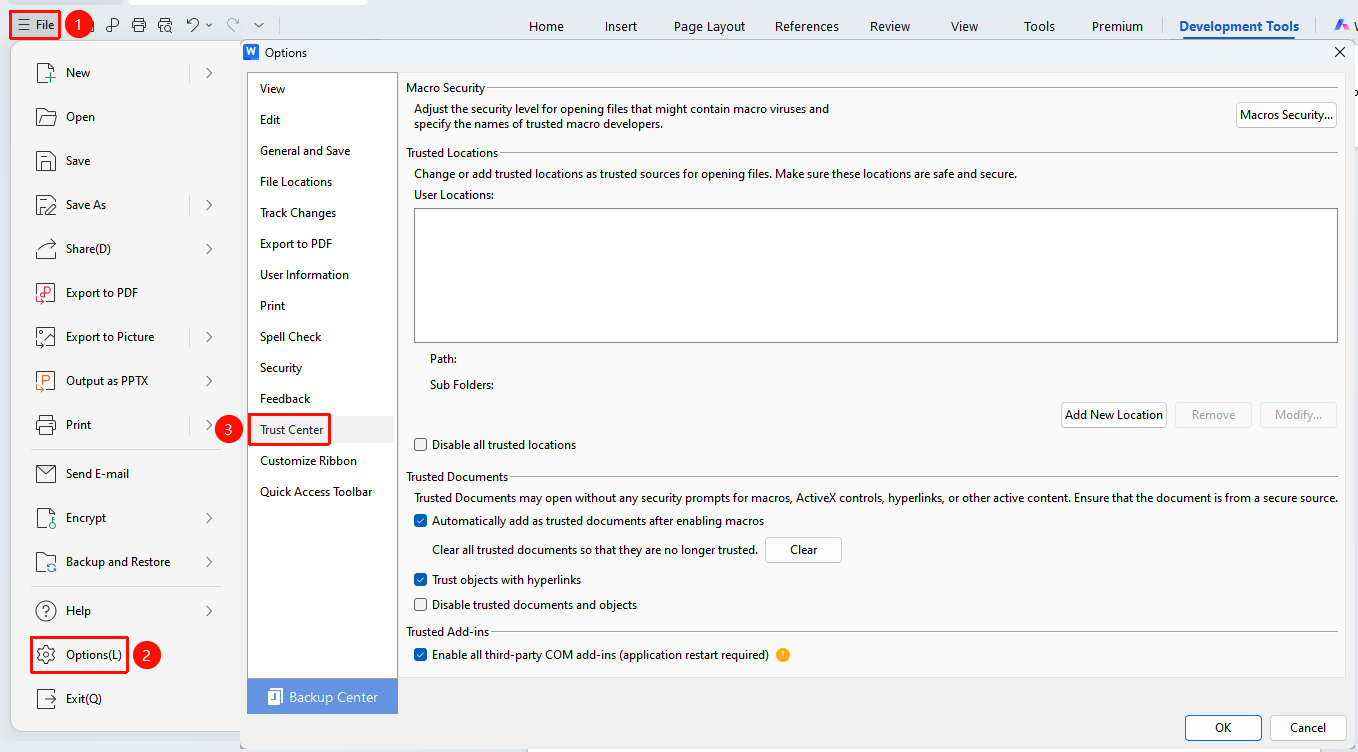Viewport: 1358px width, 752px height.
Task: Open Customize Quick Access Toolbar dropdown
Action: click(x=259, y=25)
